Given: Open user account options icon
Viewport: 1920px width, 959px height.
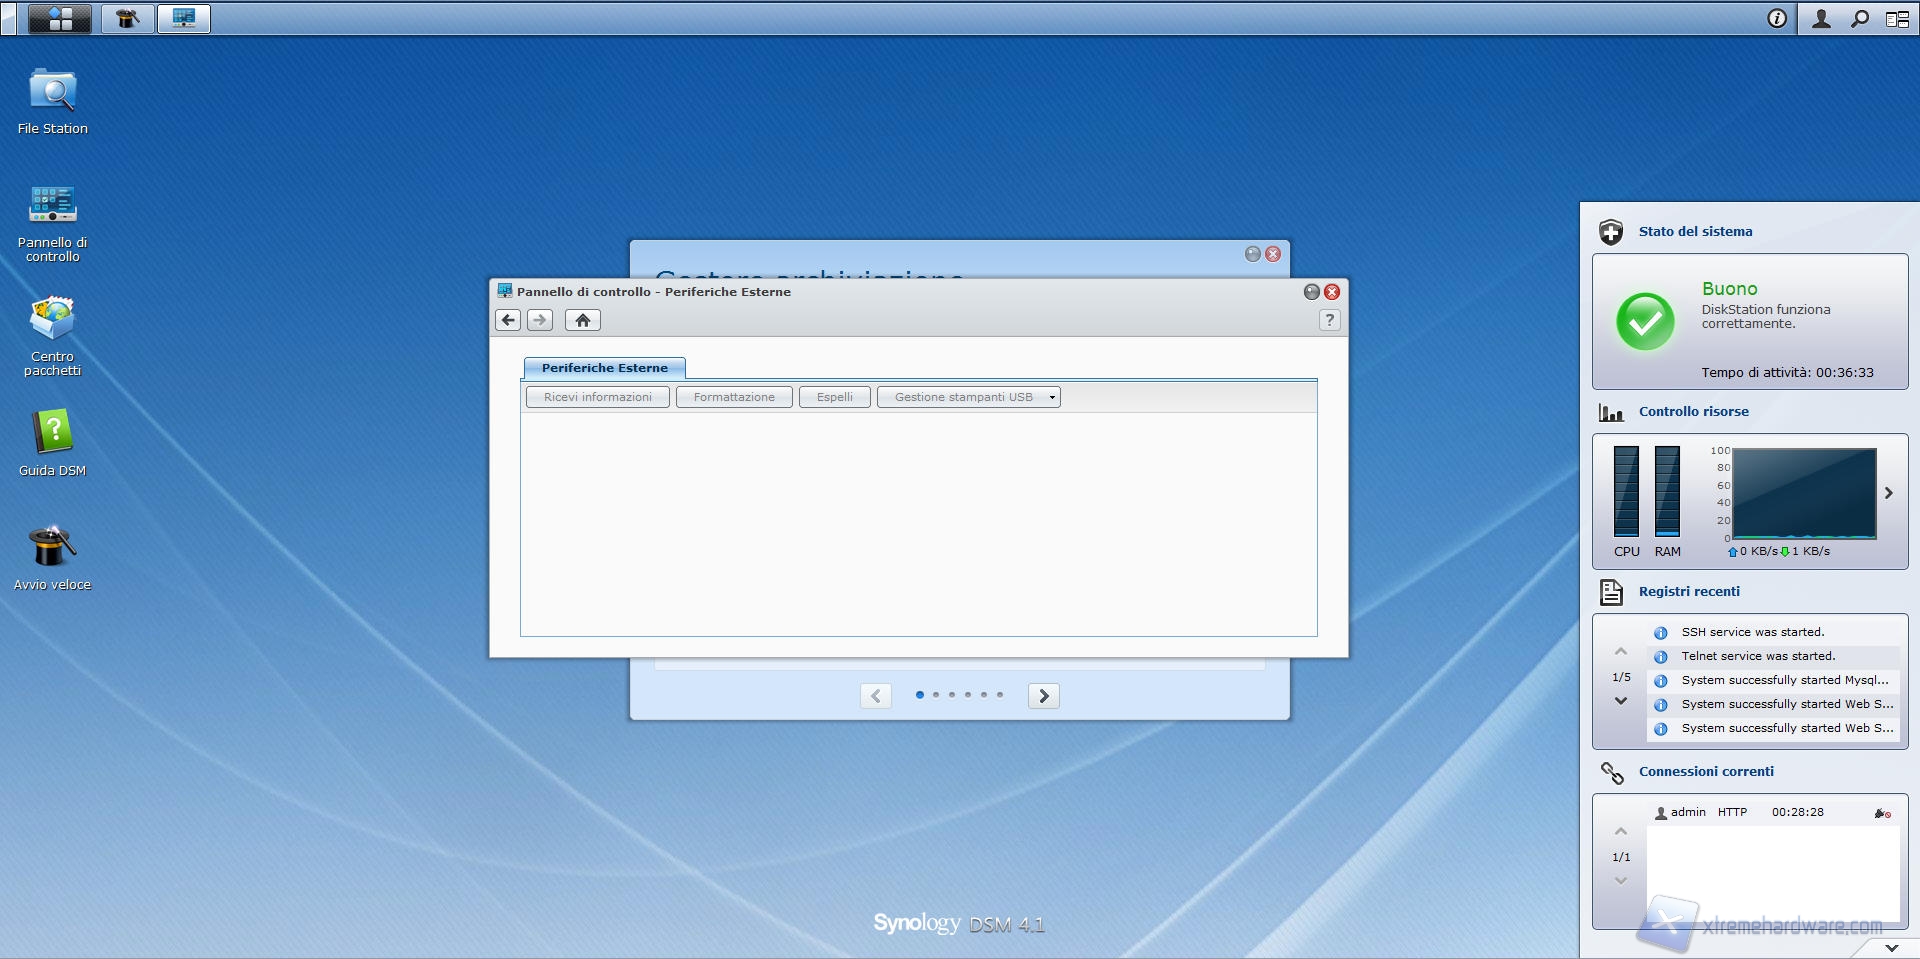Looking at the screenshot, I should click(1821, 18).
